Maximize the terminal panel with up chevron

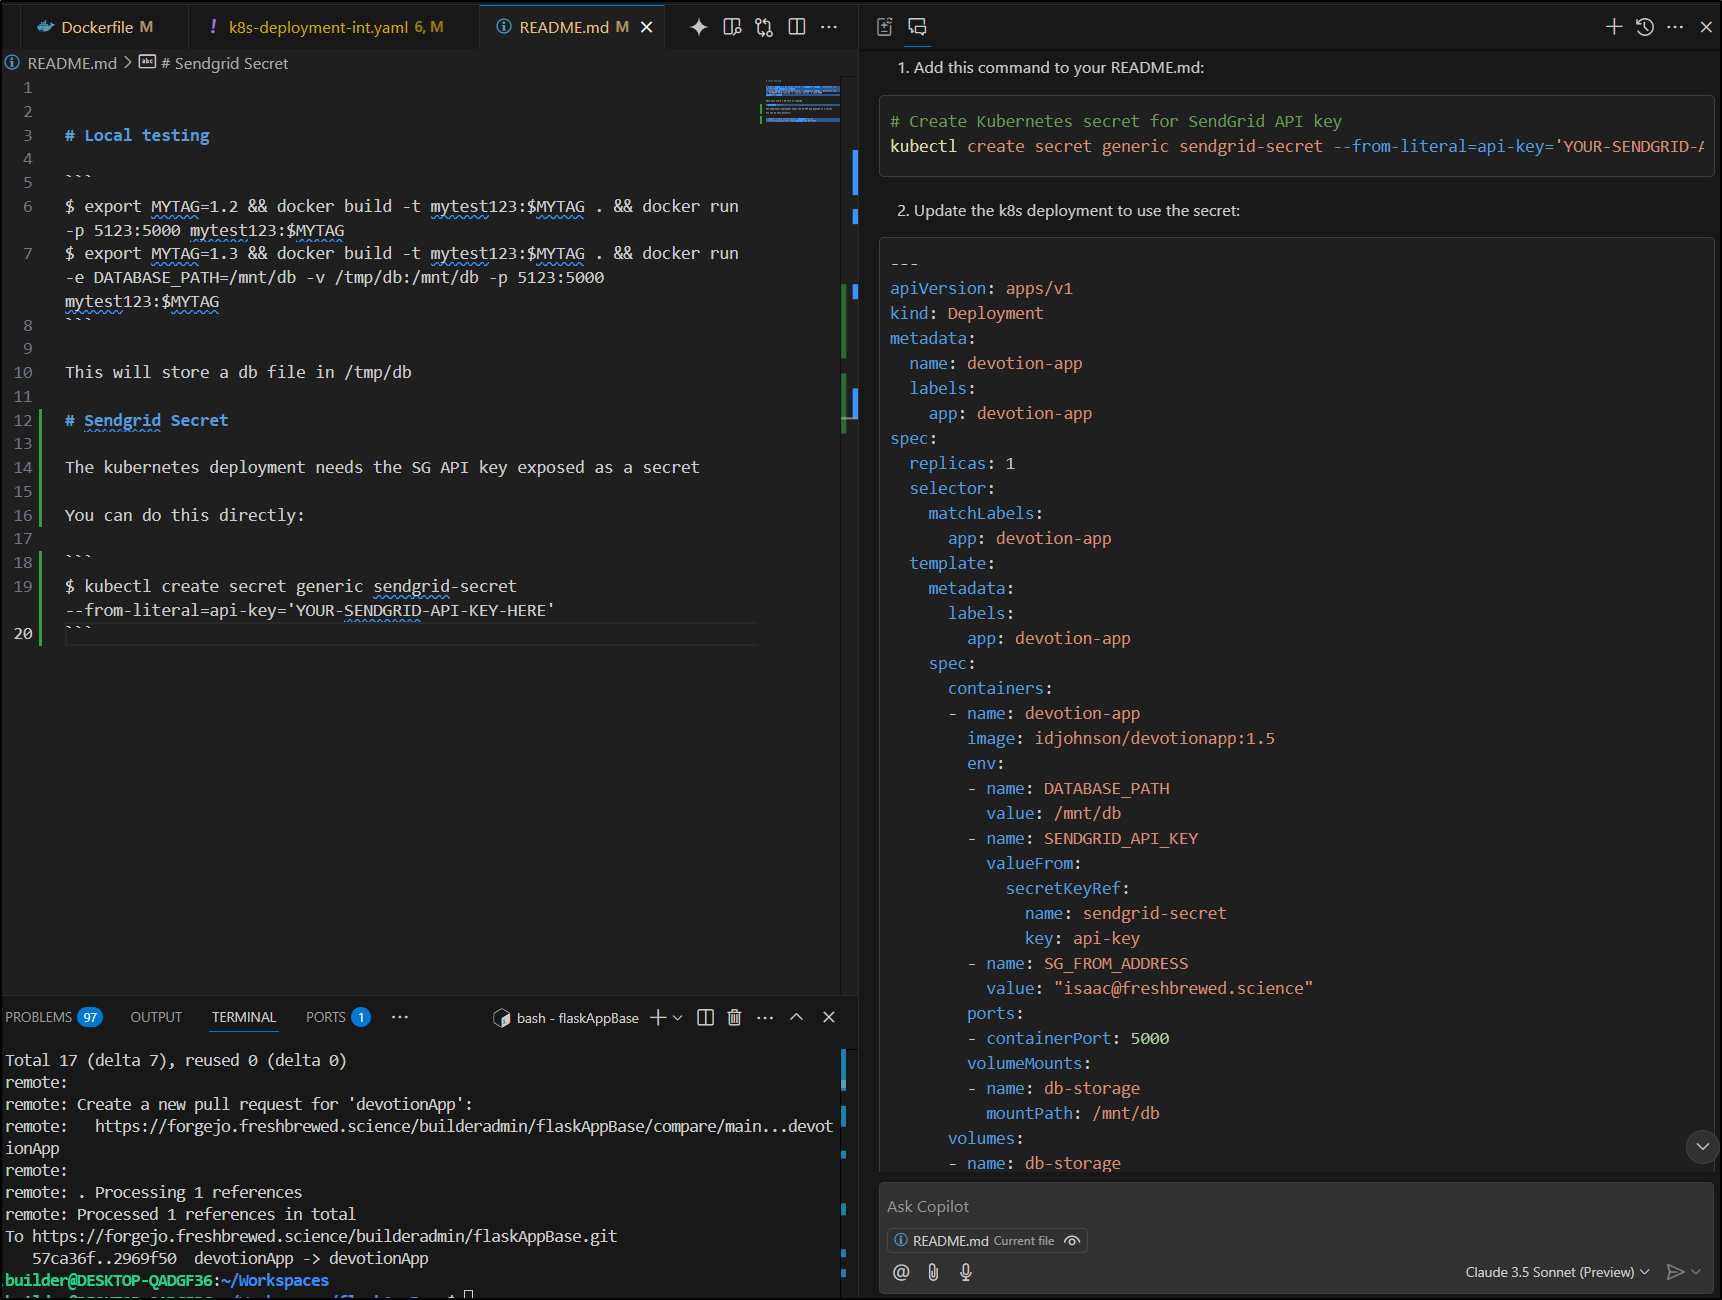click(x=796, y=1017)
